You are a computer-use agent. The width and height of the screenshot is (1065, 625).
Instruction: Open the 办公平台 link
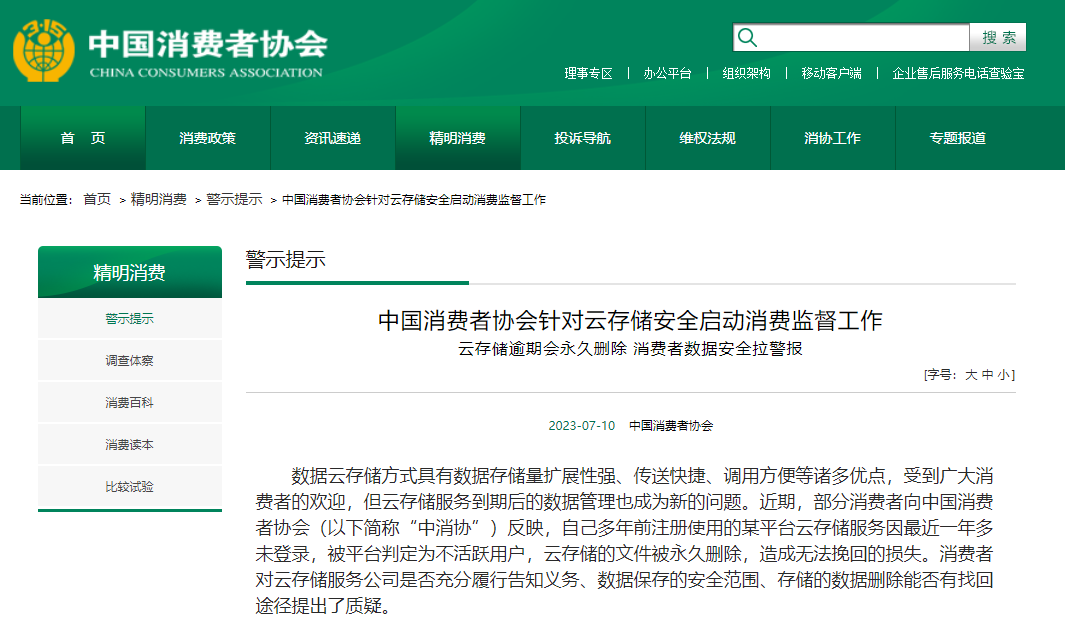pyautogui.click(x=667, y=73)
